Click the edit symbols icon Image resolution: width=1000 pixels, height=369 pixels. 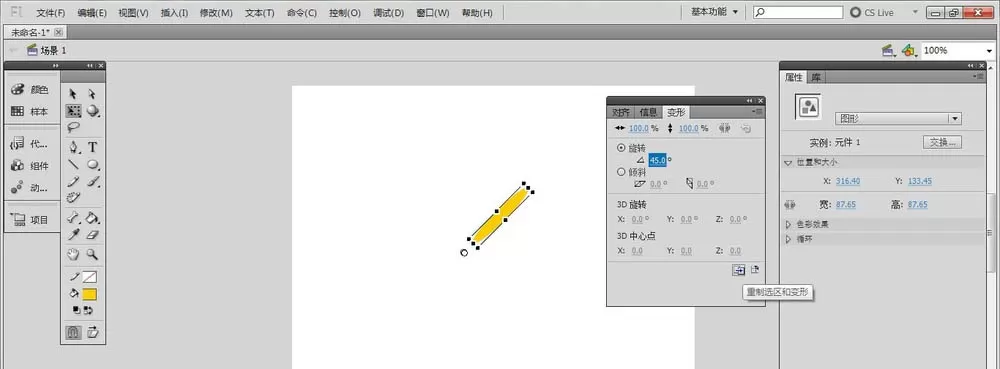[909, 51]
